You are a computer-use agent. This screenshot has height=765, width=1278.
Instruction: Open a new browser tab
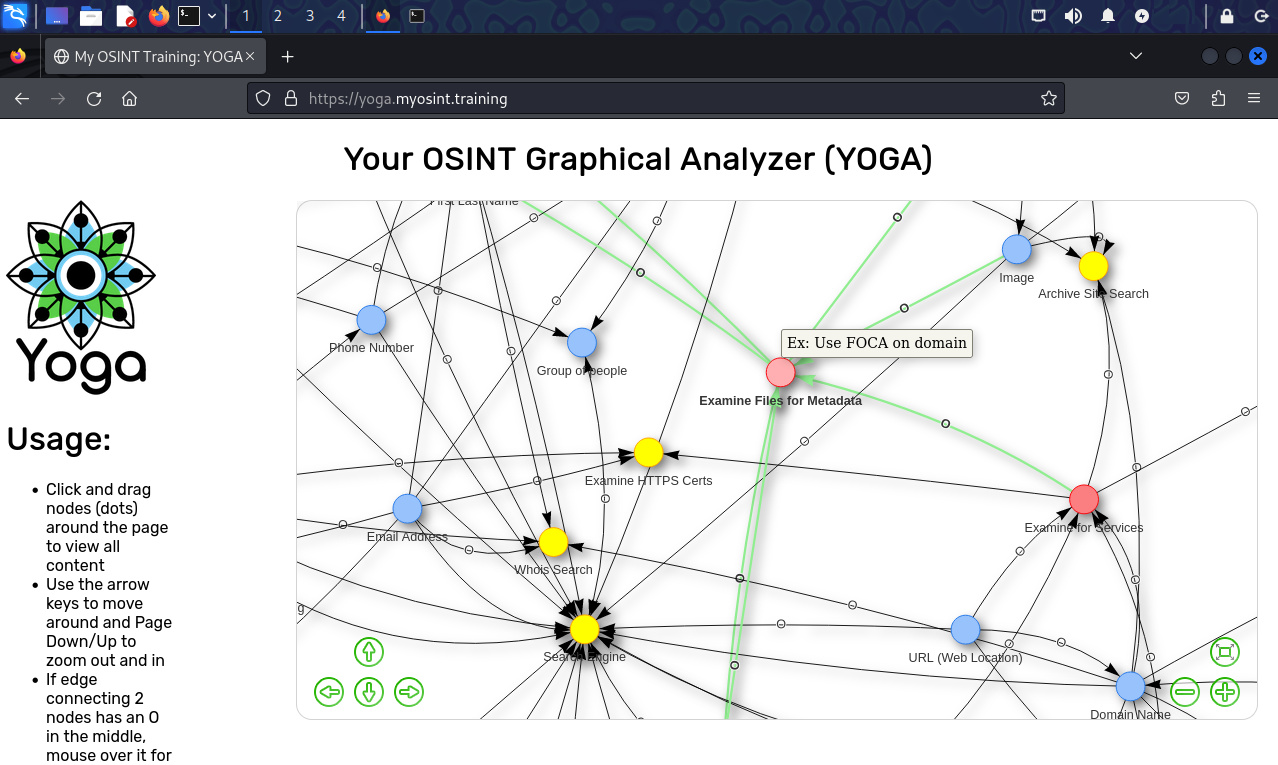pyautogui.click(x=288, y=57)
